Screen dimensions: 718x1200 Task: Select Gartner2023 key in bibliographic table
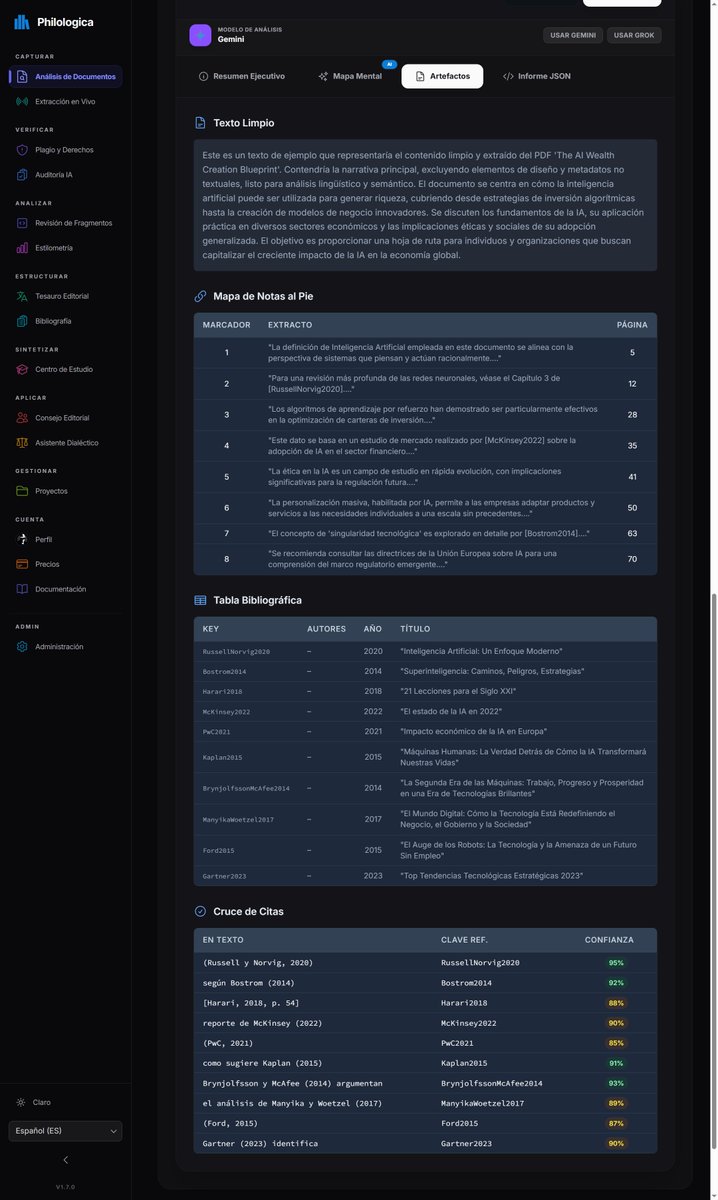click(x=223, y=876)
